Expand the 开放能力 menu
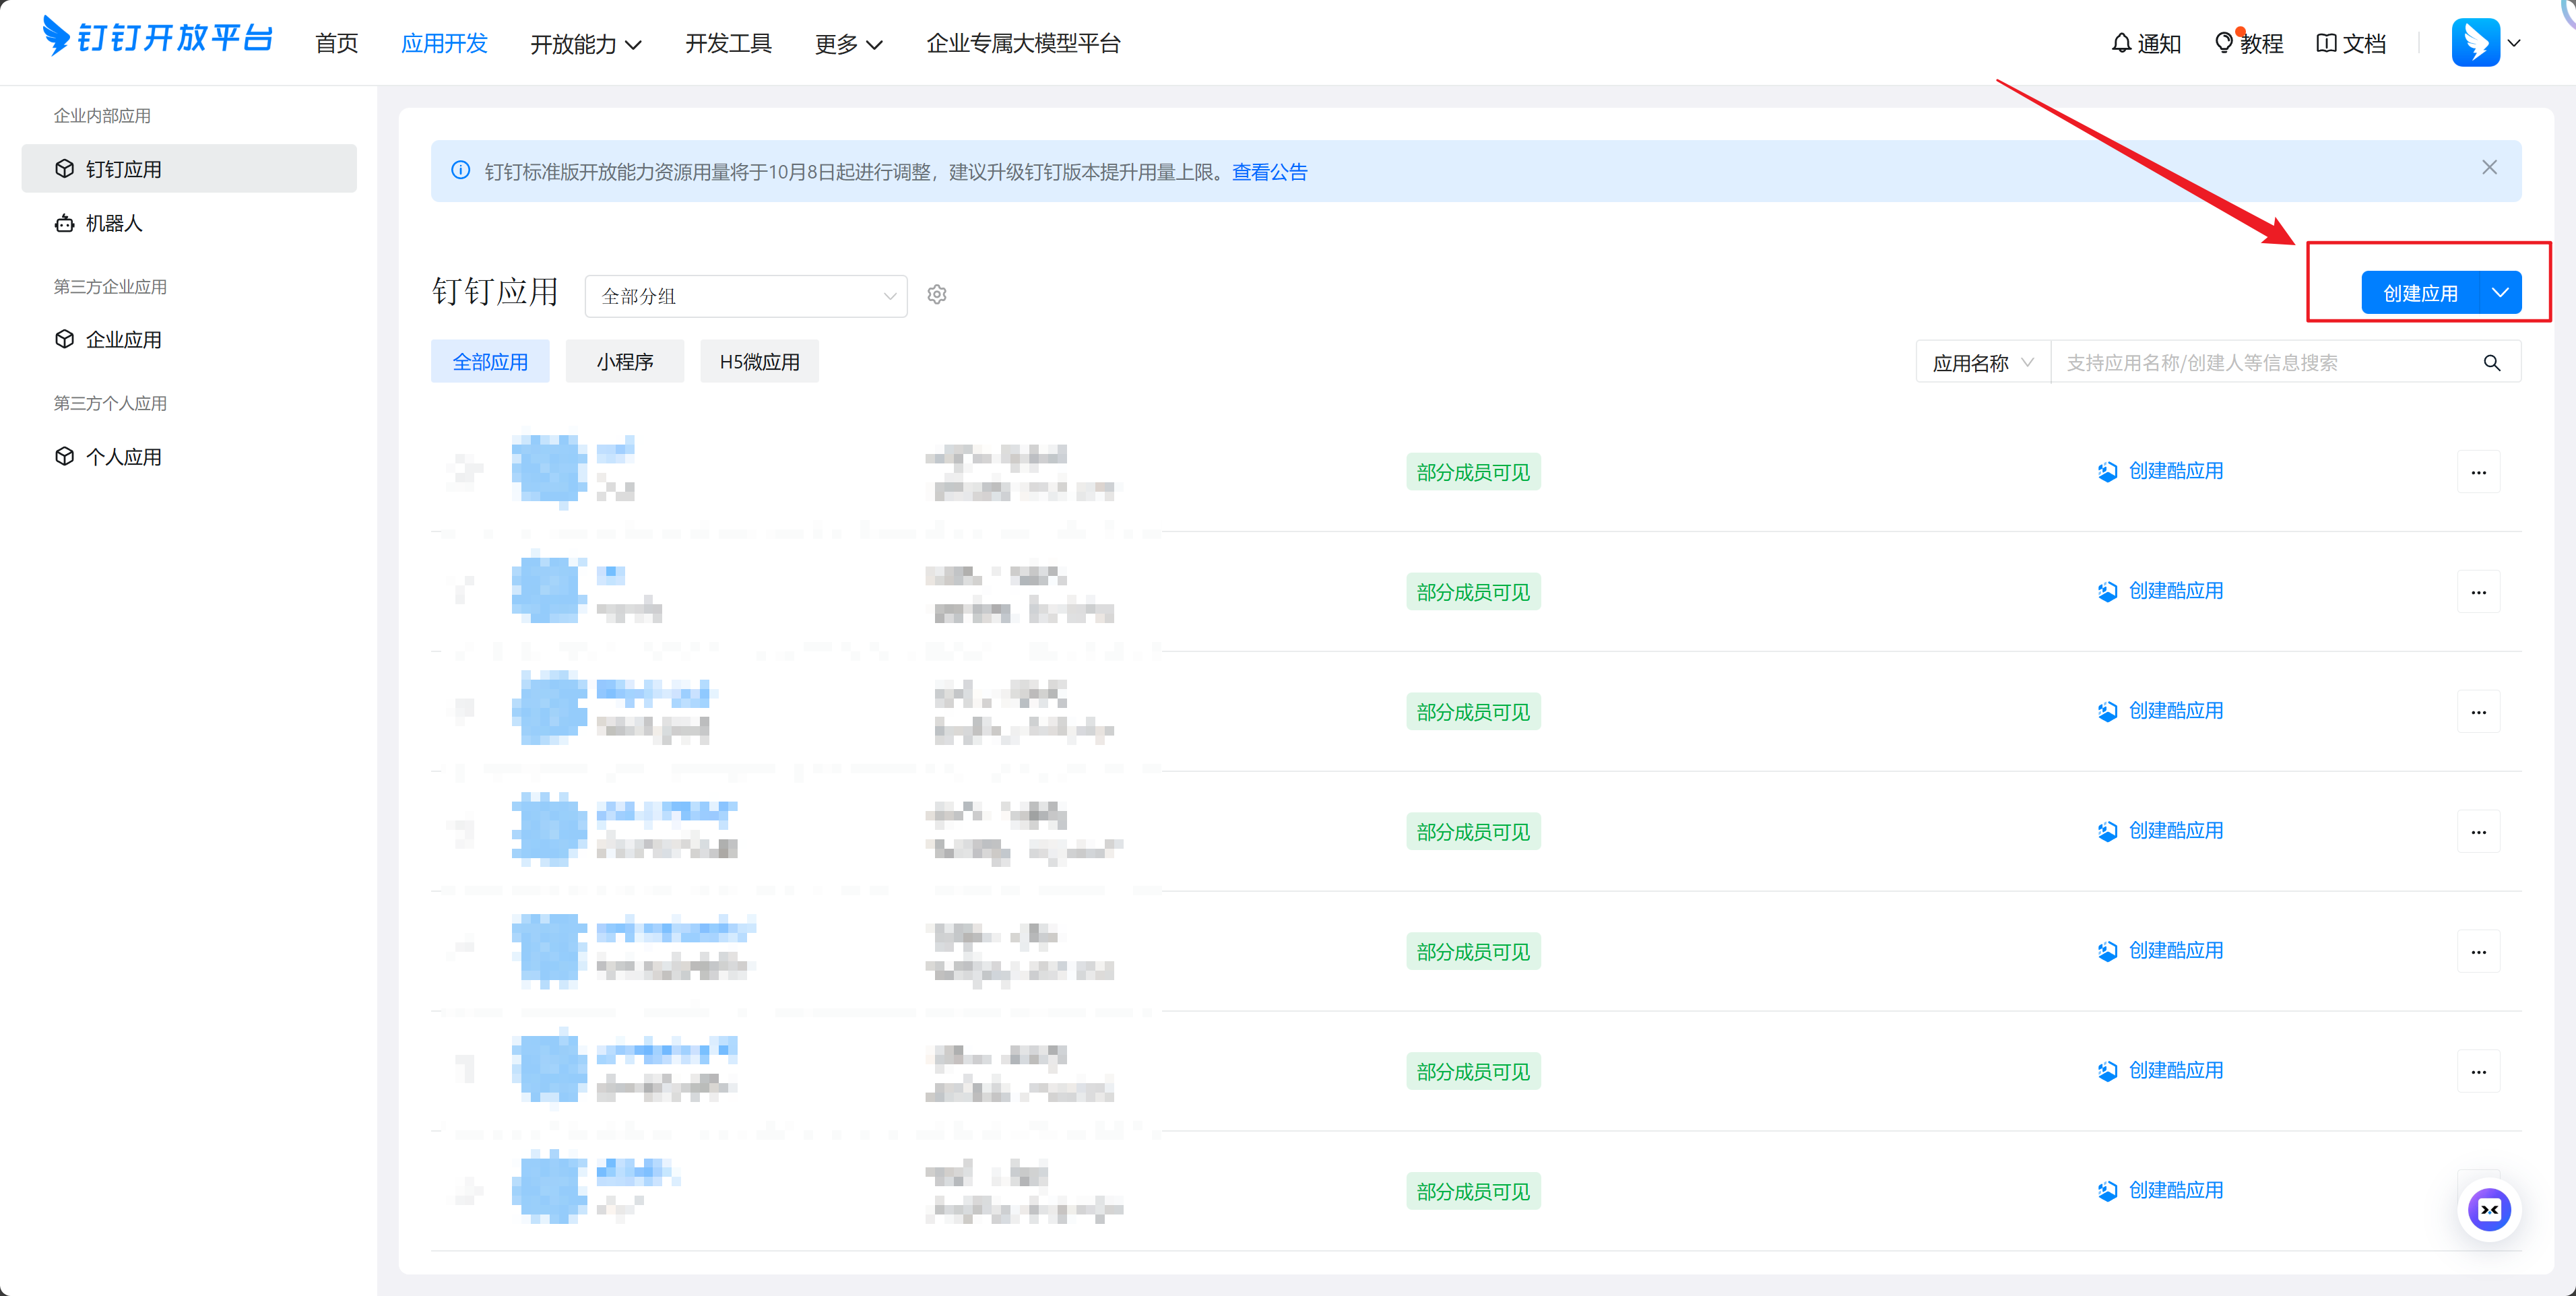2576x1296 pixels. (x=585, y=44)
